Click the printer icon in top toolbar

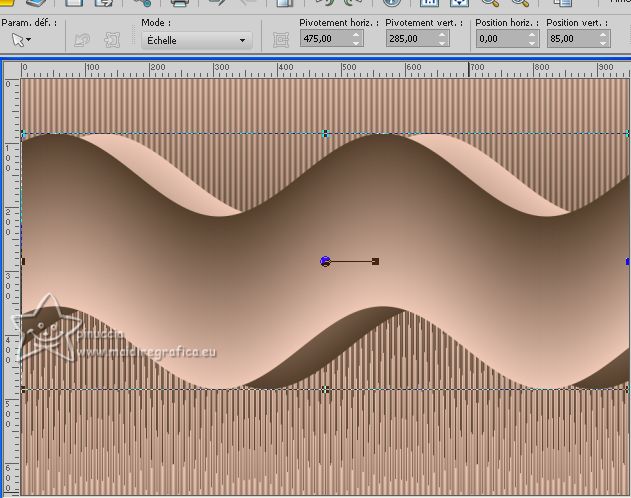(179, 3)
